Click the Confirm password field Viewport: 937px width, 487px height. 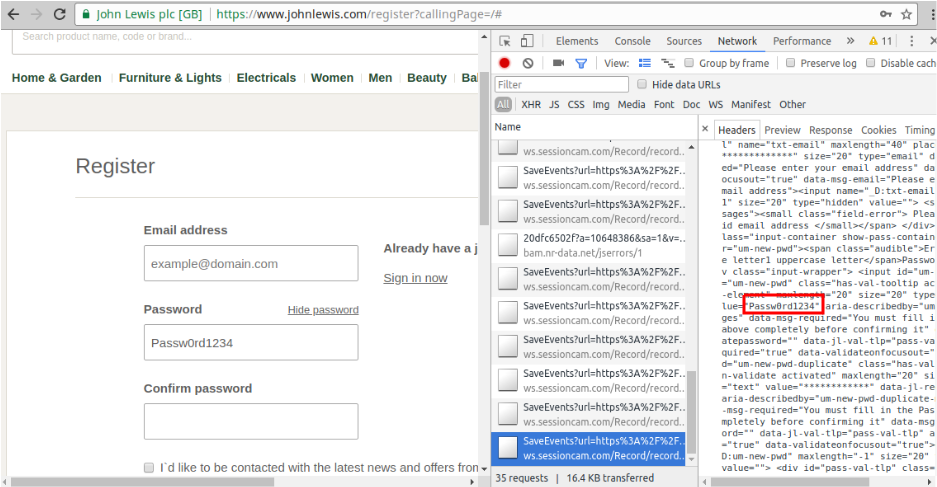click(251, 421)
